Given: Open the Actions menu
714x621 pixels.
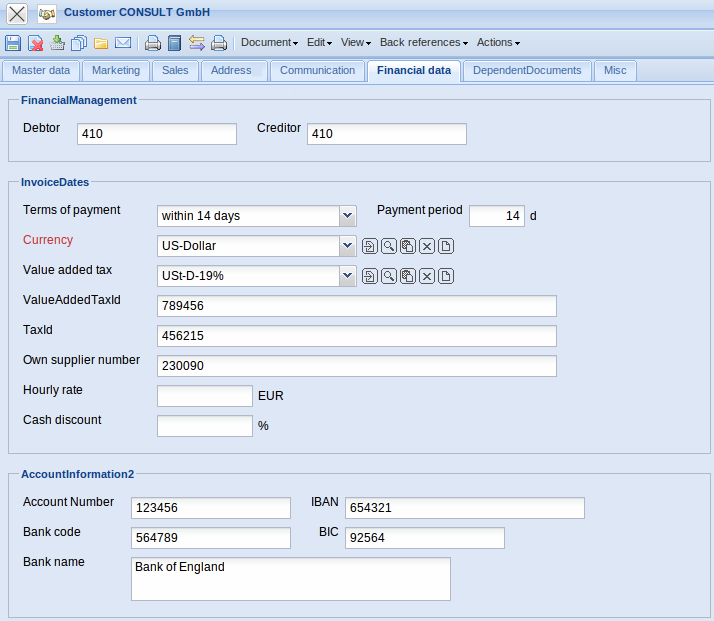Looking at the screenshot, I should point(498,43).
